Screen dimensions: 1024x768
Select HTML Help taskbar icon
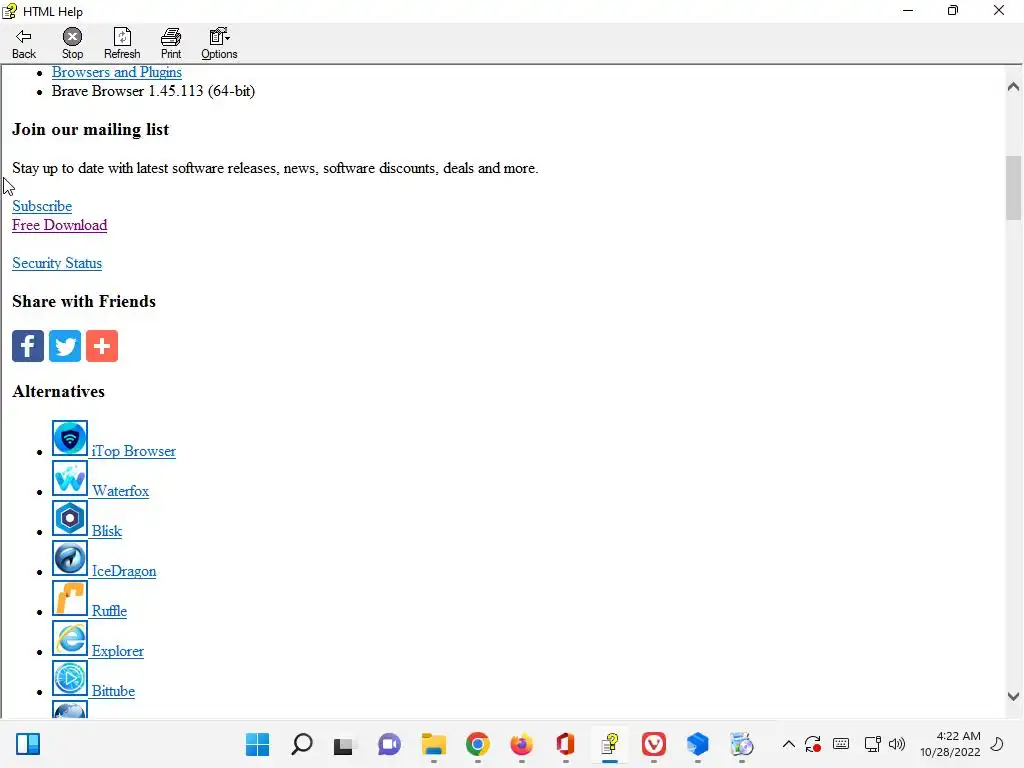pyautogui.click(x=609, y=744)
